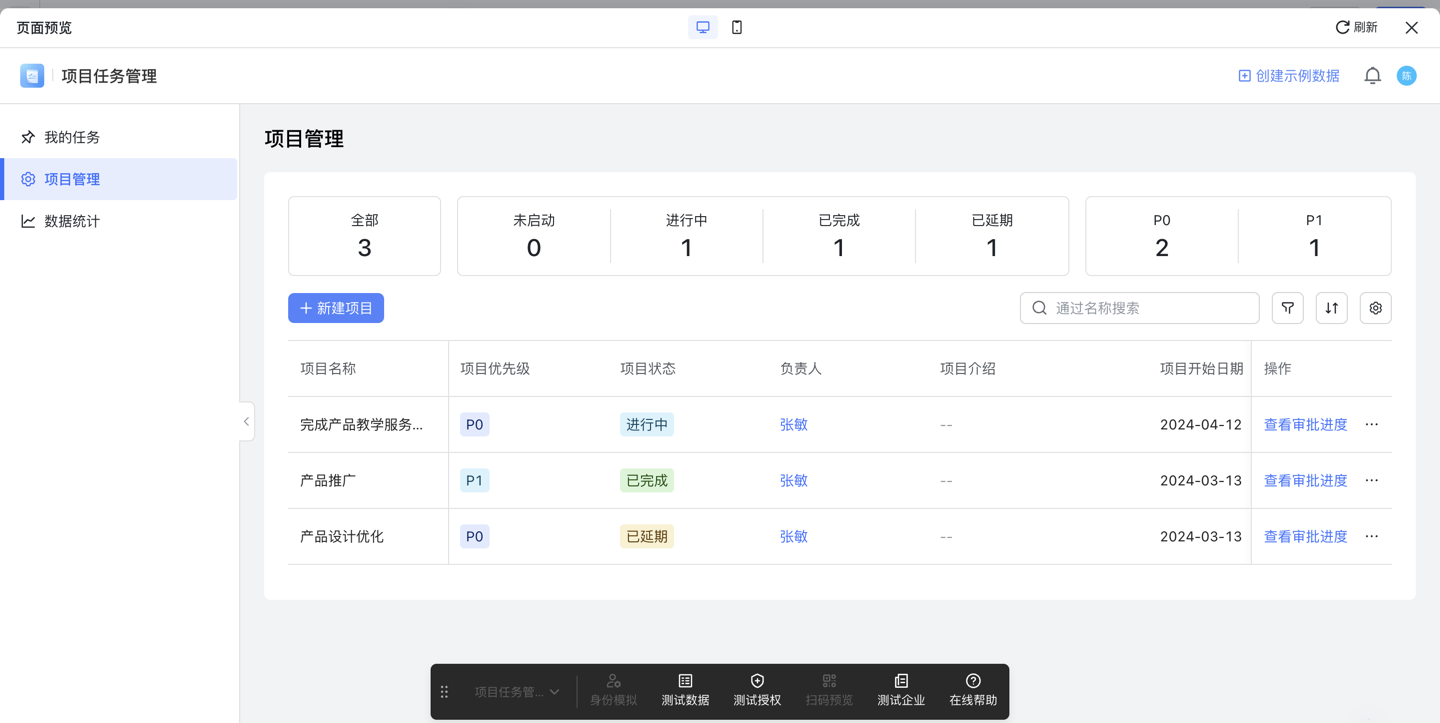Image resolution: width=1440 pixels, height=723 pixels.
Task: Click the 已延期 status tag in table
Action: coord(647,537)
